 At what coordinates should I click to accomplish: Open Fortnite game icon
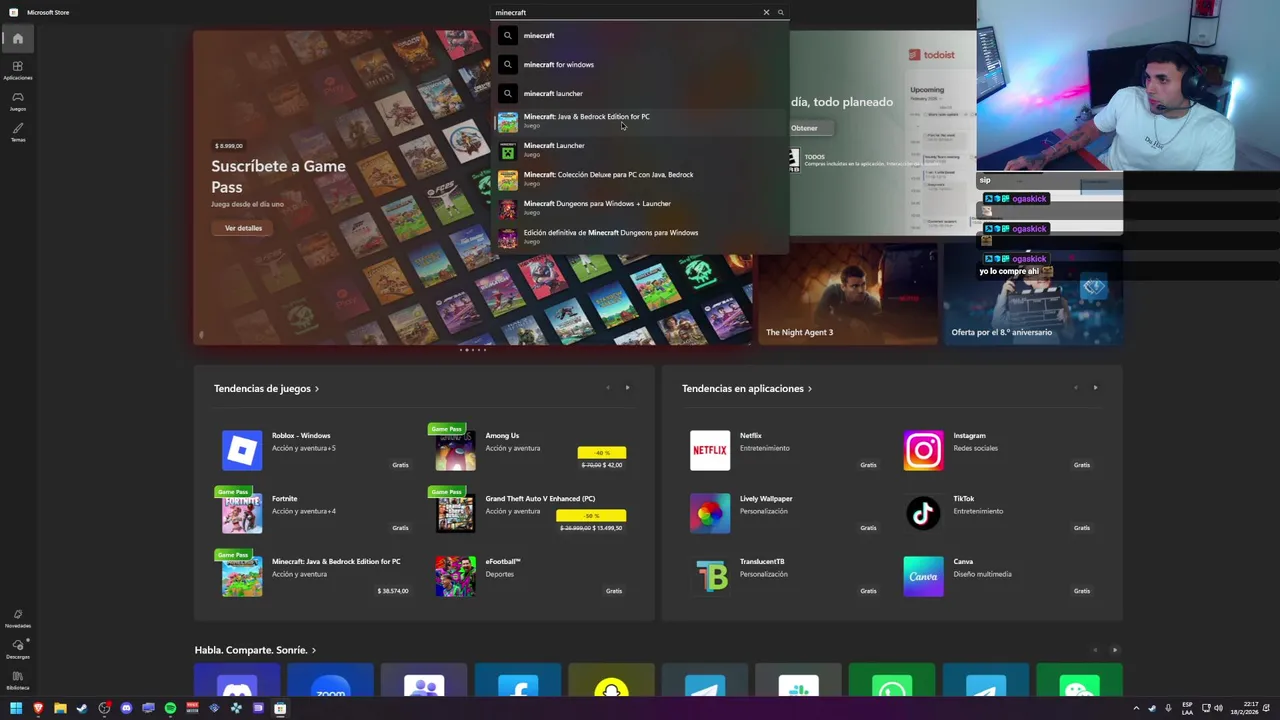242,513
